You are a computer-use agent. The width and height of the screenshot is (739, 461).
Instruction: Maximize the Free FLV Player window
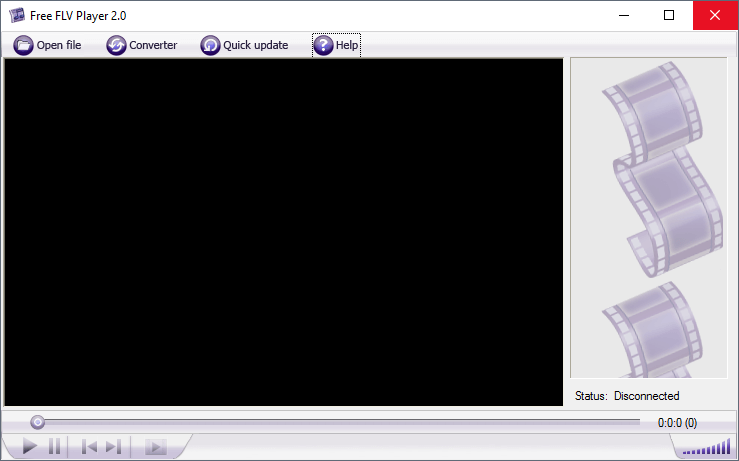(669, 16)
